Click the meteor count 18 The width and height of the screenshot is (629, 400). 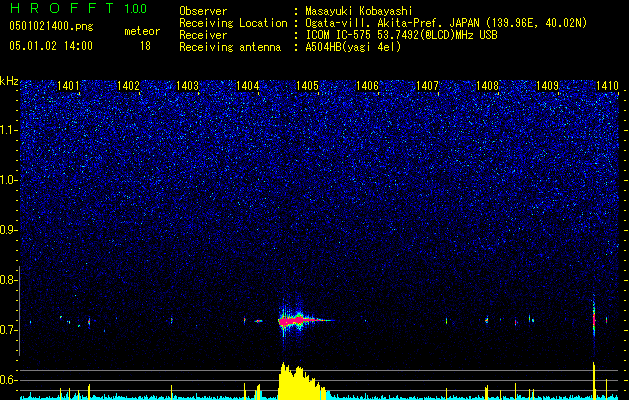point(145,46)
